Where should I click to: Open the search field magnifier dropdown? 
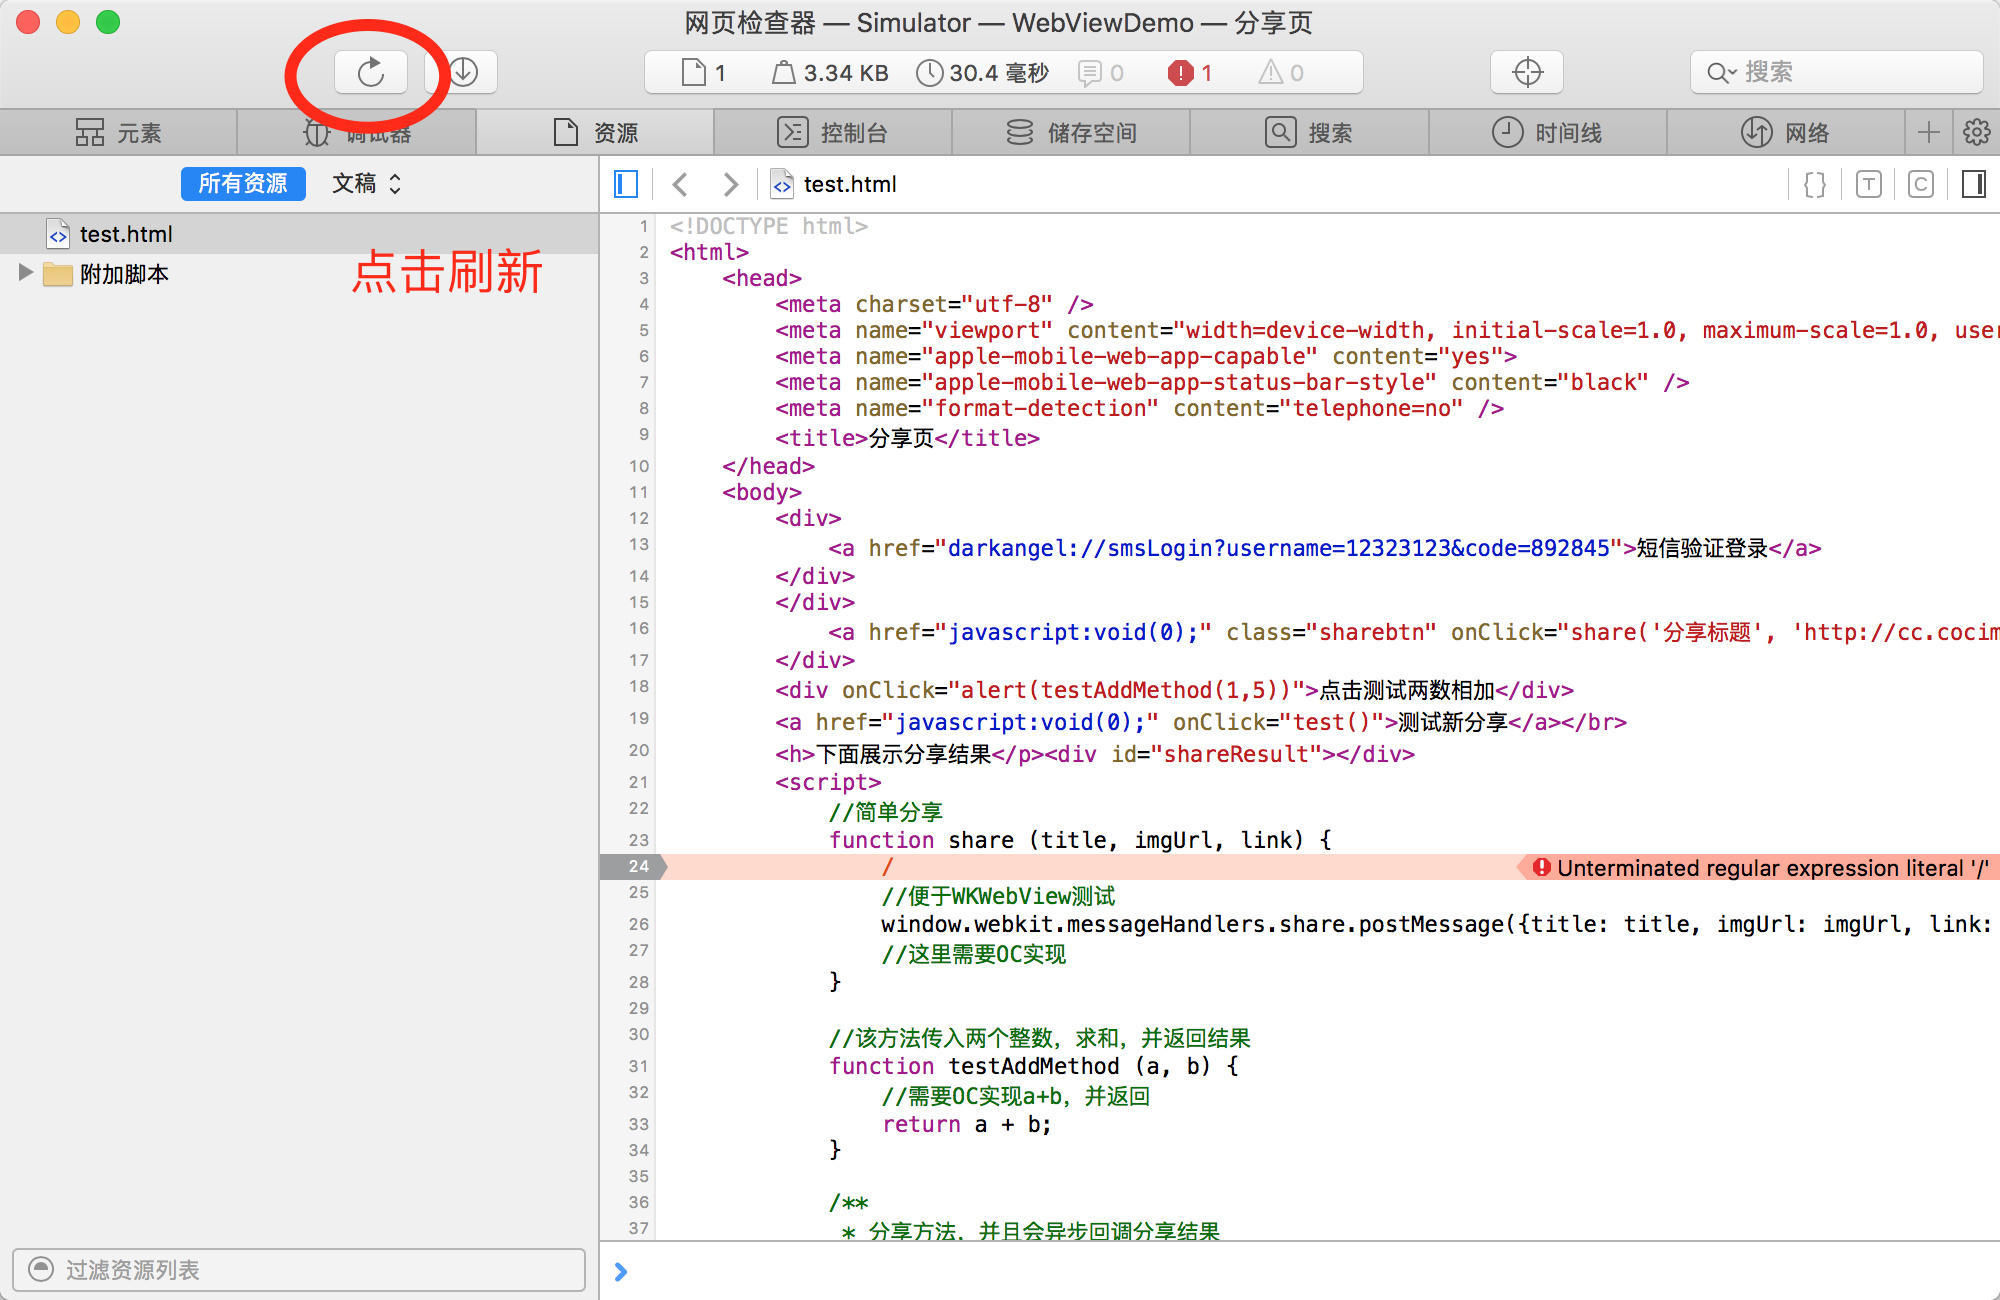click(1721, 72)
